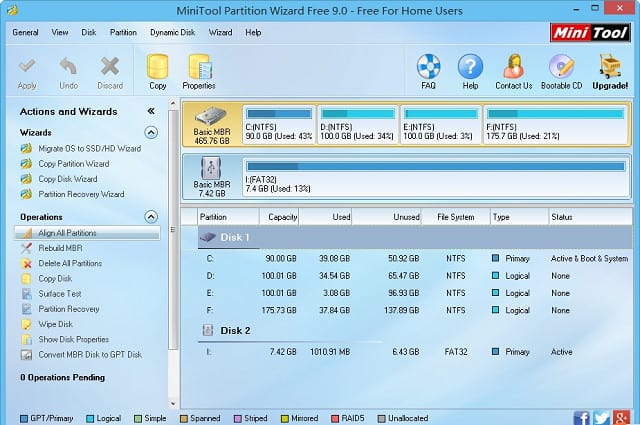Select the E: partition row
This screenshot has height=425, width=640.
415,293
